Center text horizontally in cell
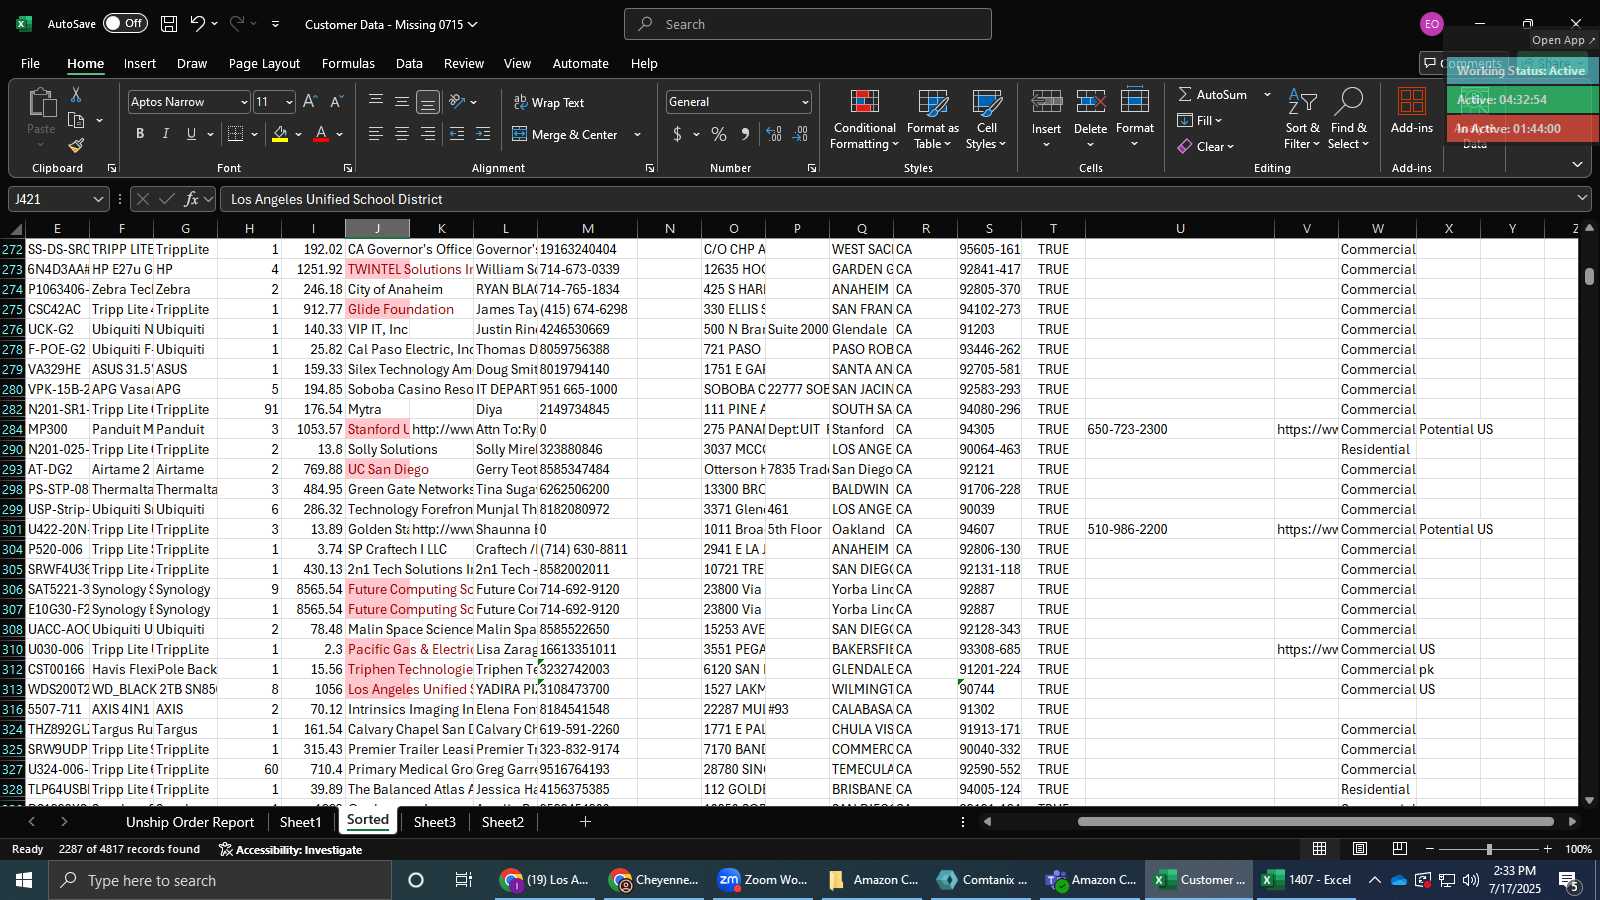This screenshot has height=900, width=1600. tap(402, 134)
